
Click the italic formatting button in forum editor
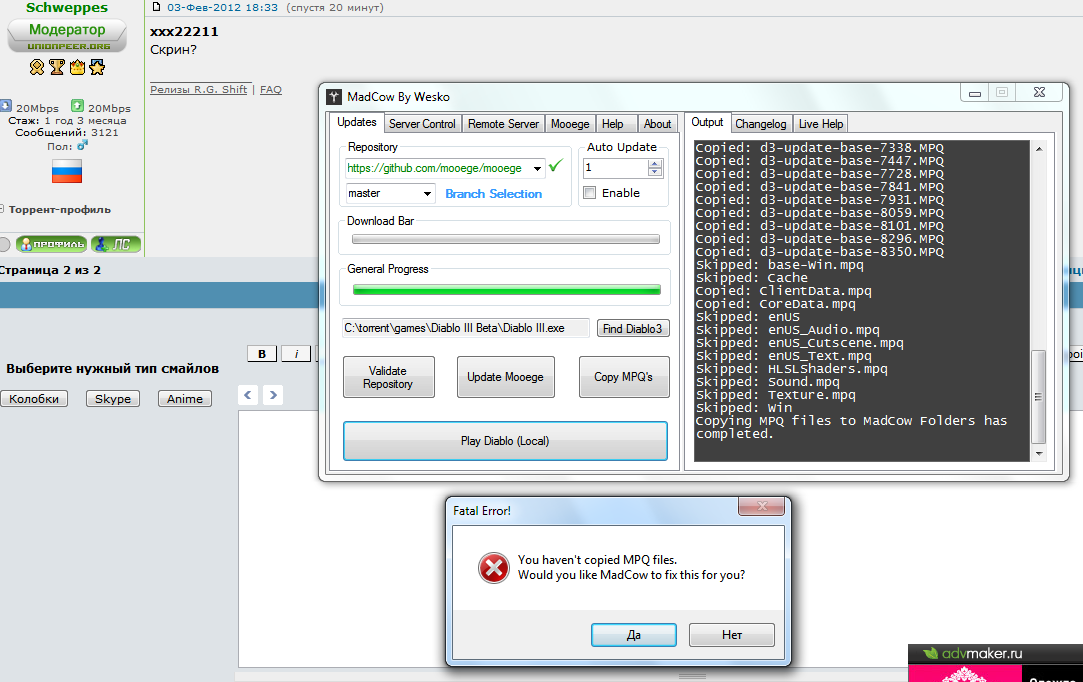[x=296, y=354]
